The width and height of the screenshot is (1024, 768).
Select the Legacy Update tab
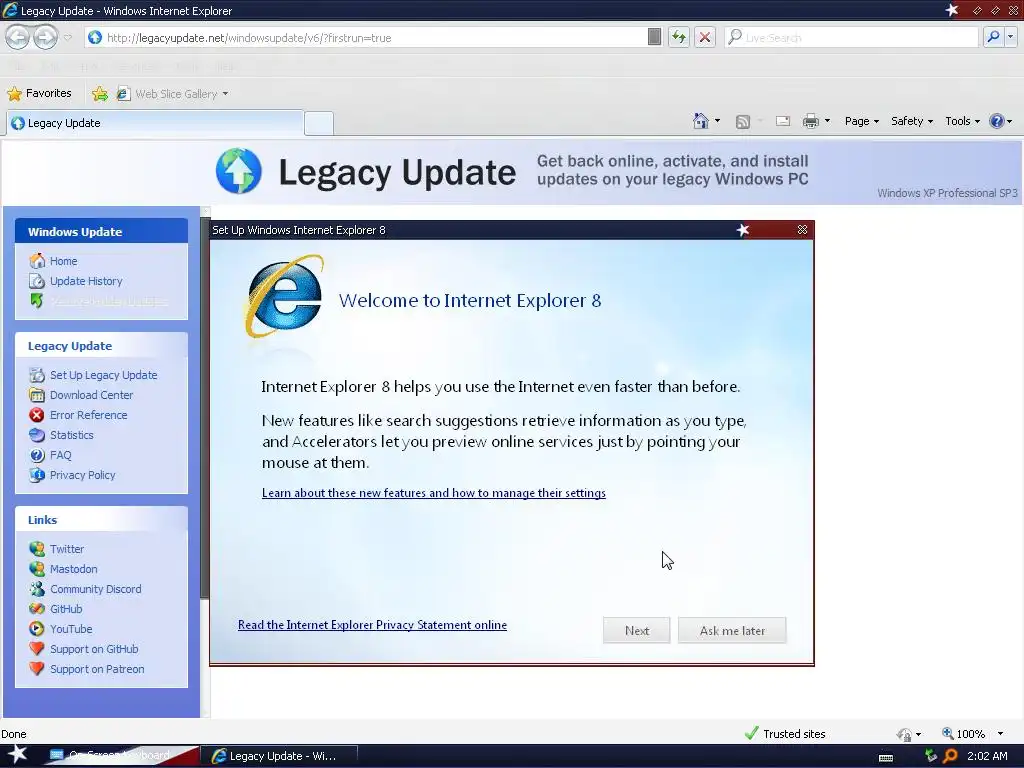click(154, 123)
